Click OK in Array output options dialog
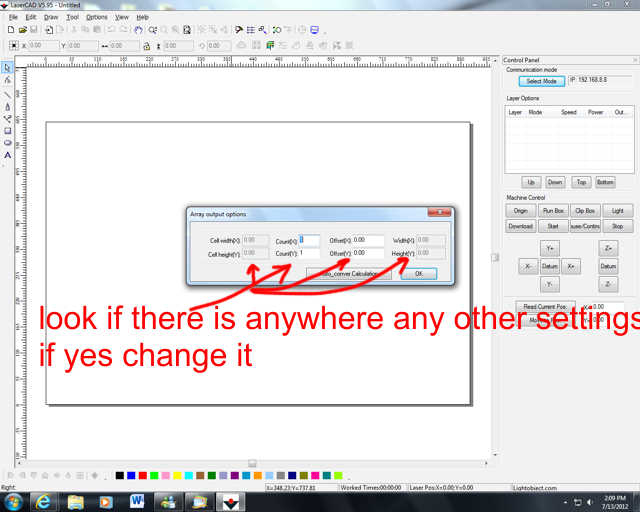The height and width of the screenshot is (512, 640). click(x=418, y=273)
